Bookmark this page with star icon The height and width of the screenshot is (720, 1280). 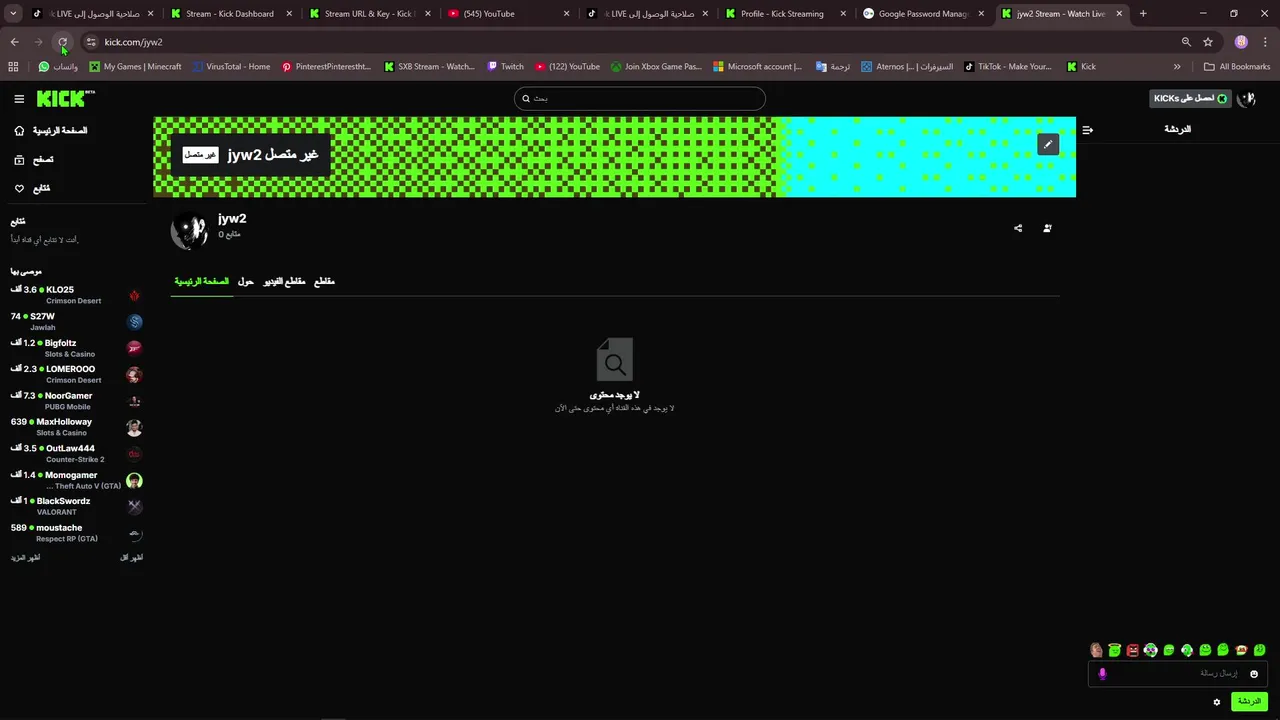[1208, 42]
